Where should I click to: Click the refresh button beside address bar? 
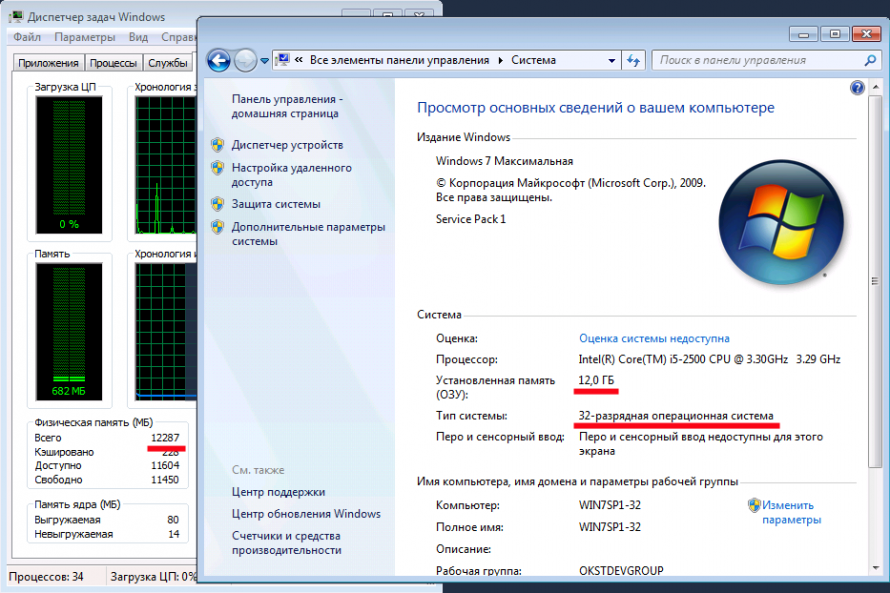coord(632,60)
